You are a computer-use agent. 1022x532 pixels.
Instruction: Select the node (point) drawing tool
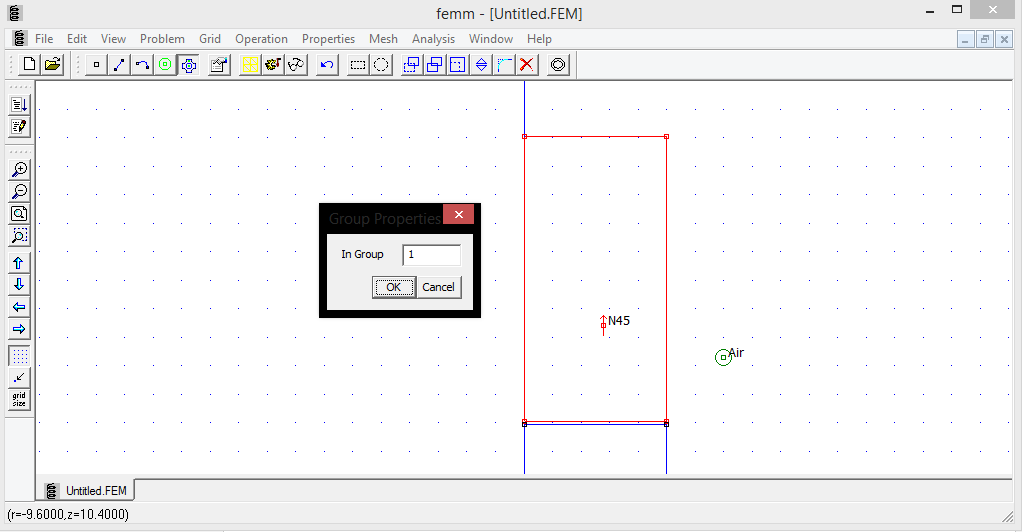[96, 65]
